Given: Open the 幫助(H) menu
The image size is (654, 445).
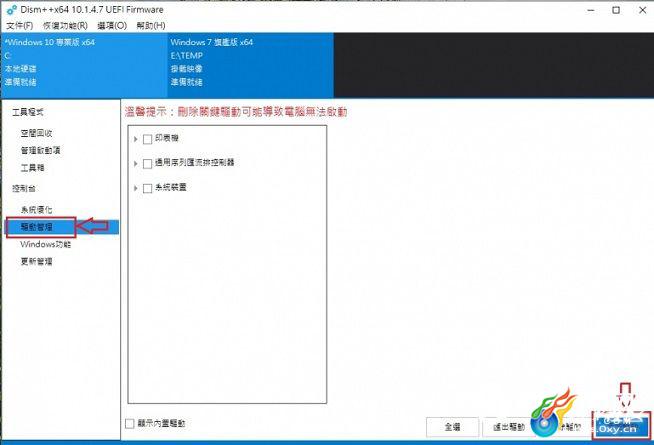Looking at the screenshot, I should pos(151,25).
